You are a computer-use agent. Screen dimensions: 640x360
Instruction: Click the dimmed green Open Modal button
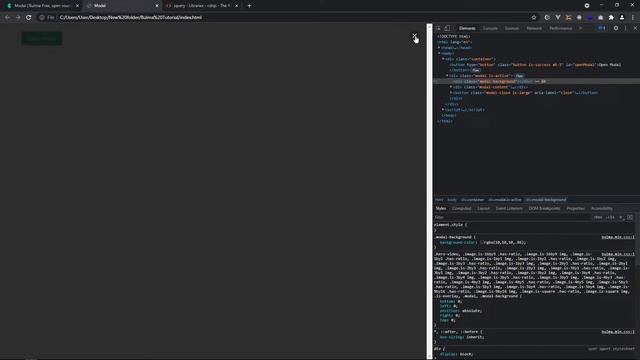[x=42, y=39]
